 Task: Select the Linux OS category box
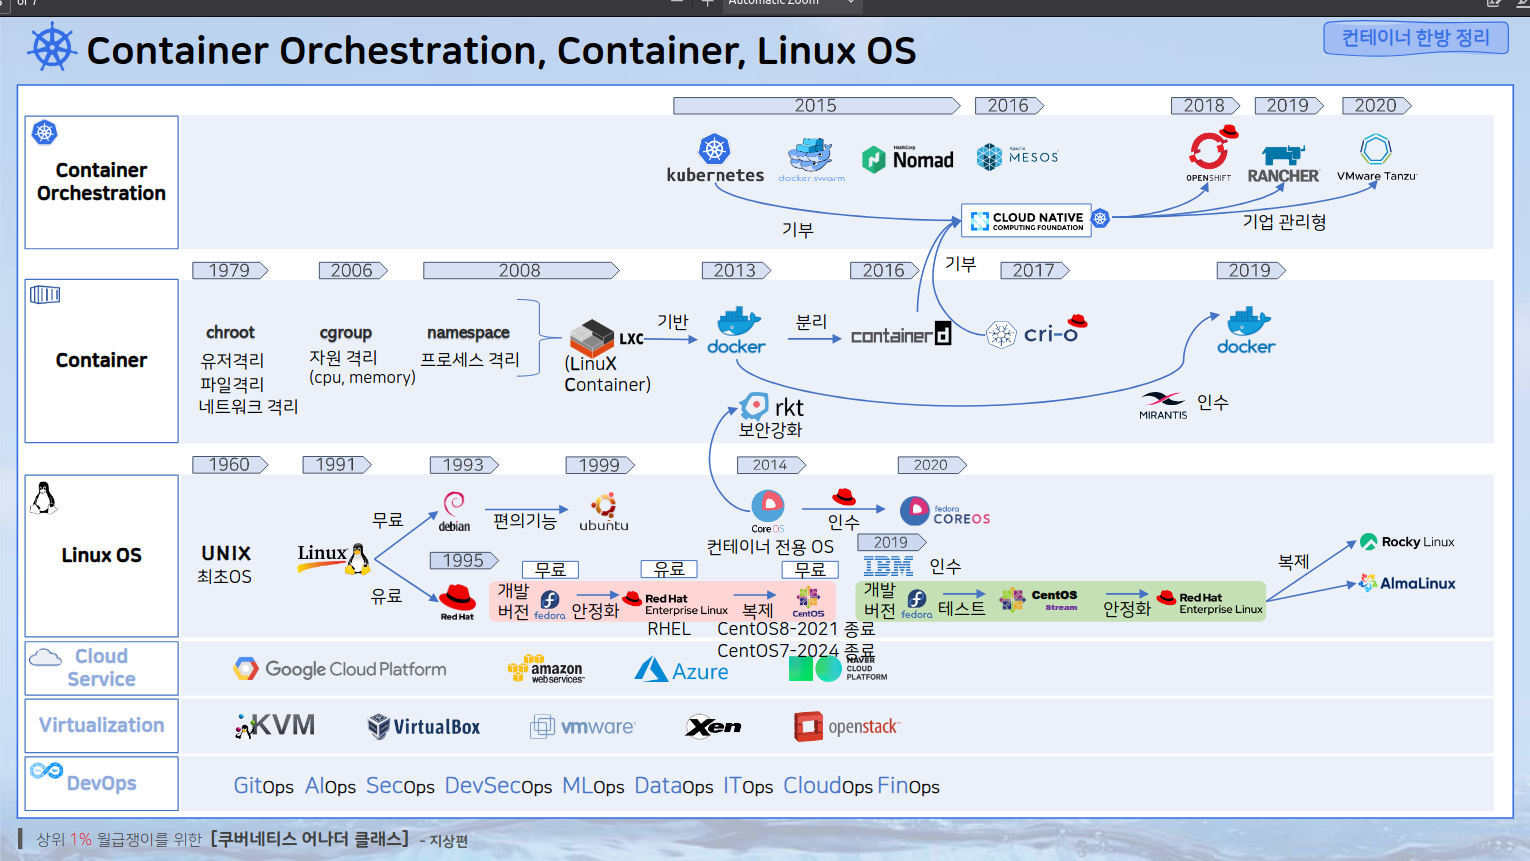[102, 555]
